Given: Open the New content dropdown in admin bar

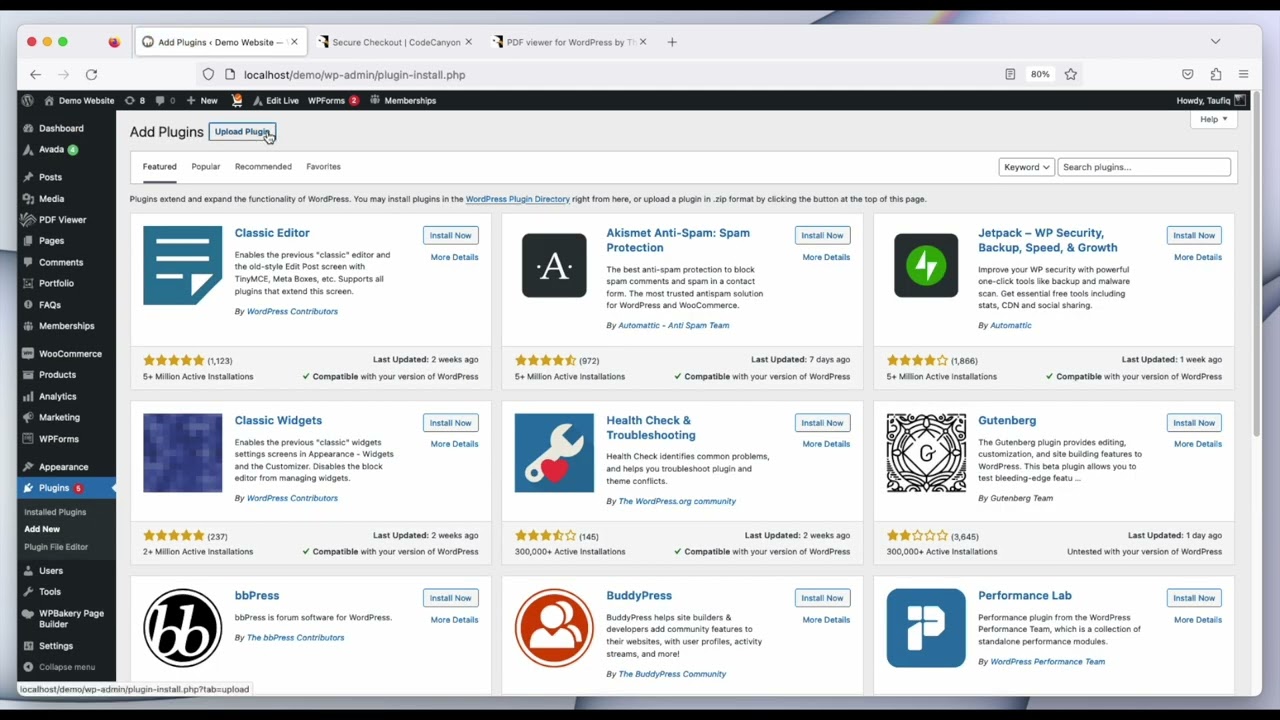Looking at the screenshot, I should pos(201,100).
